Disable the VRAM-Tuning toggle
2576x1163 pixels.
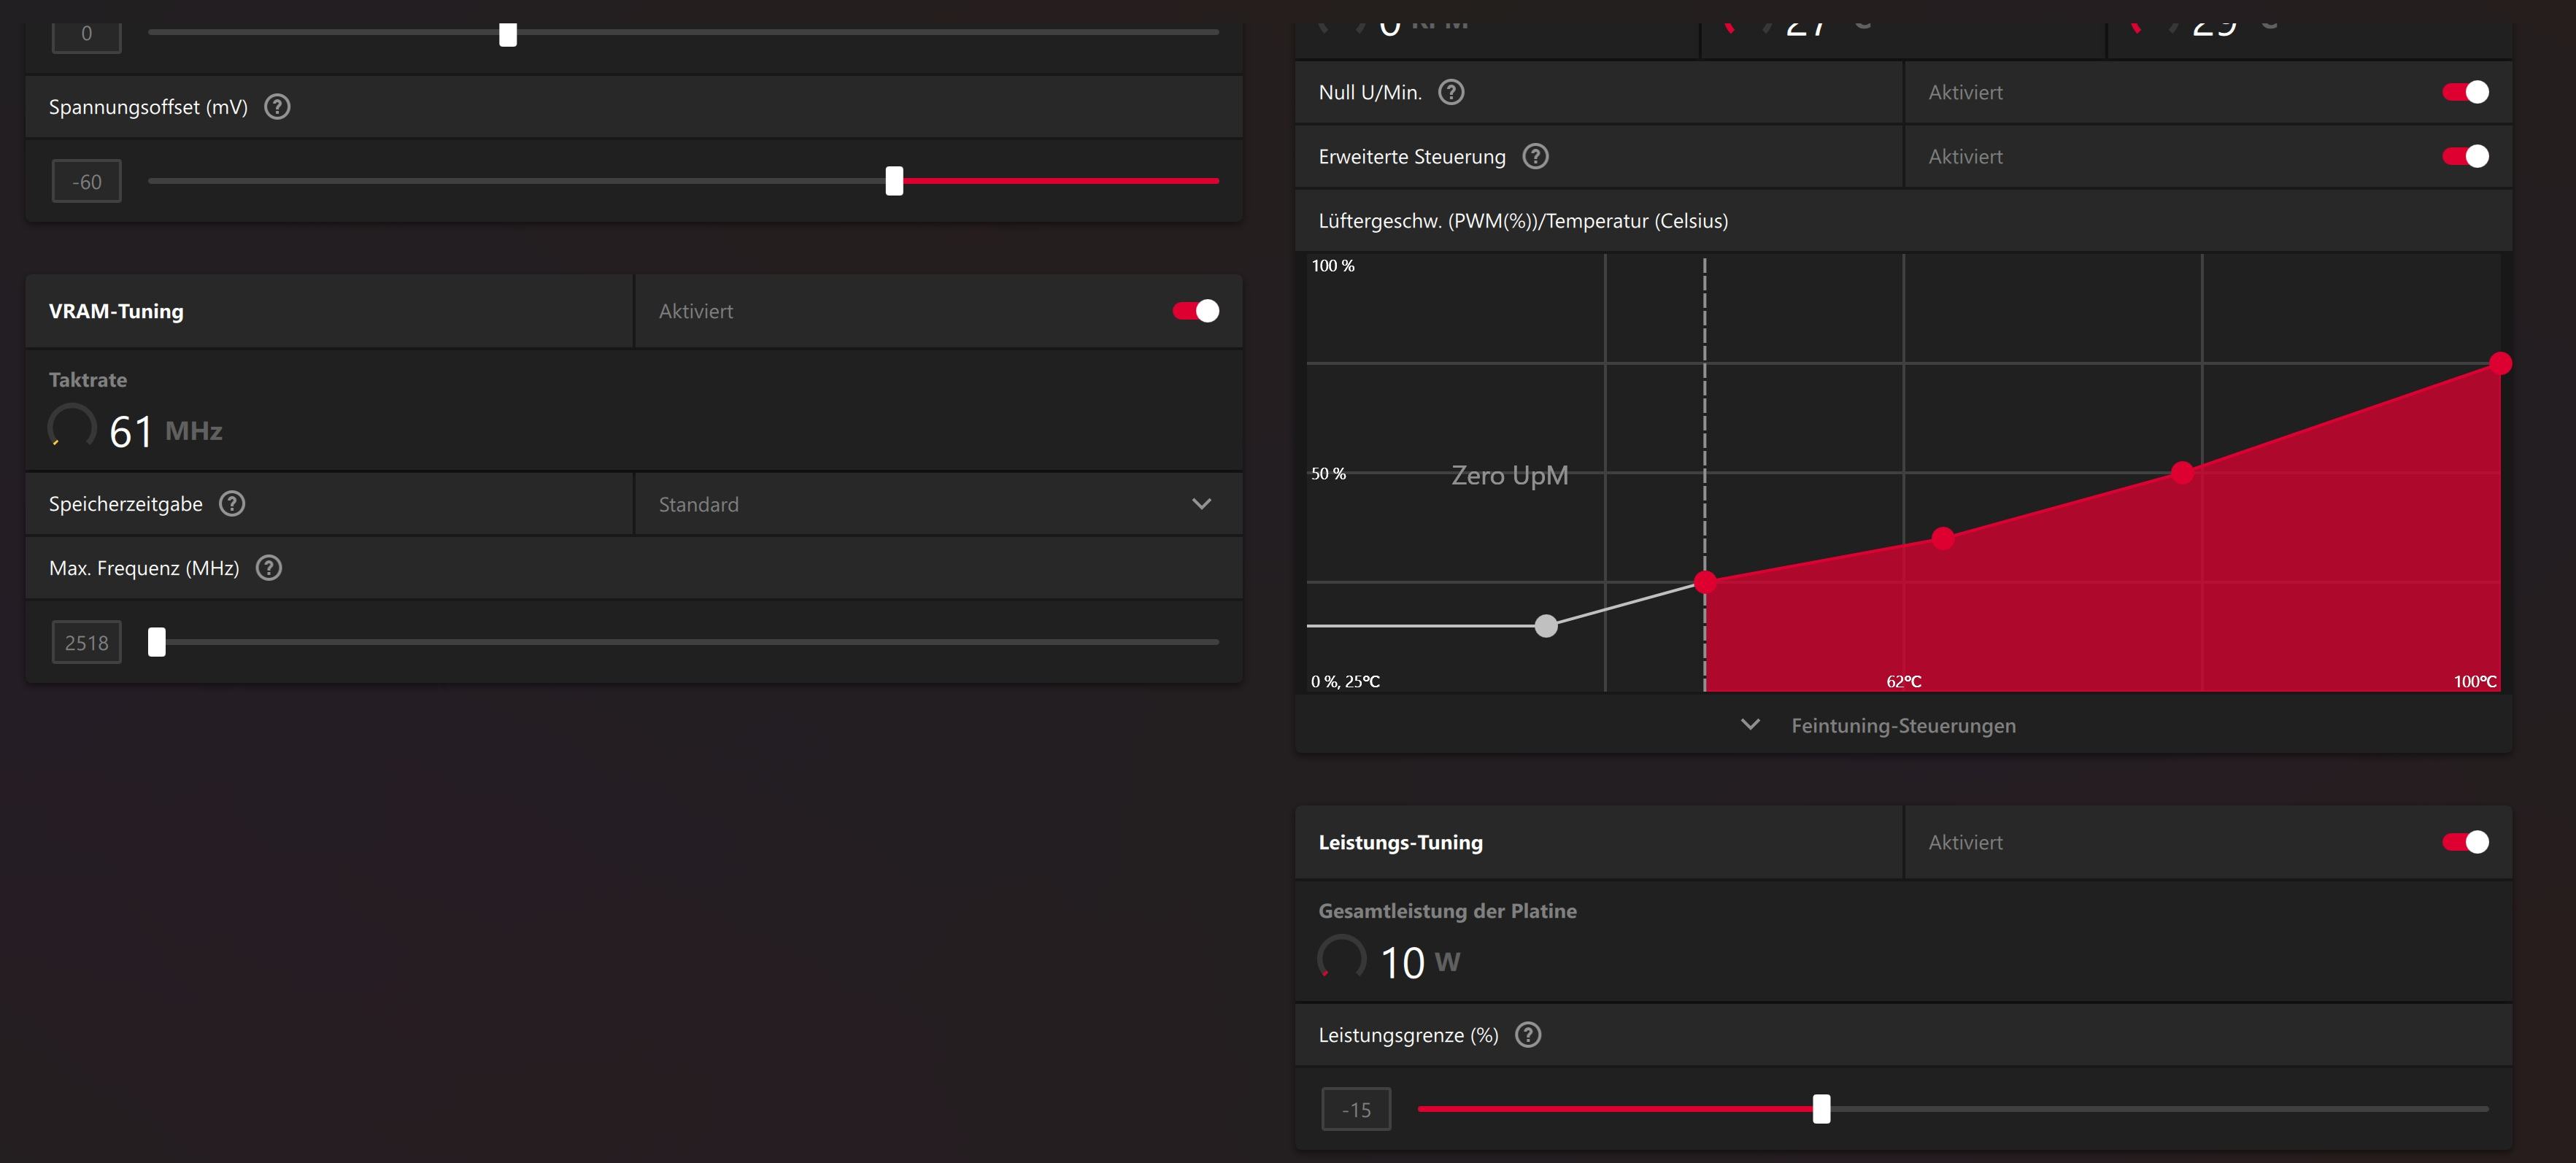pyautogui.click(x=1195, y=311)
